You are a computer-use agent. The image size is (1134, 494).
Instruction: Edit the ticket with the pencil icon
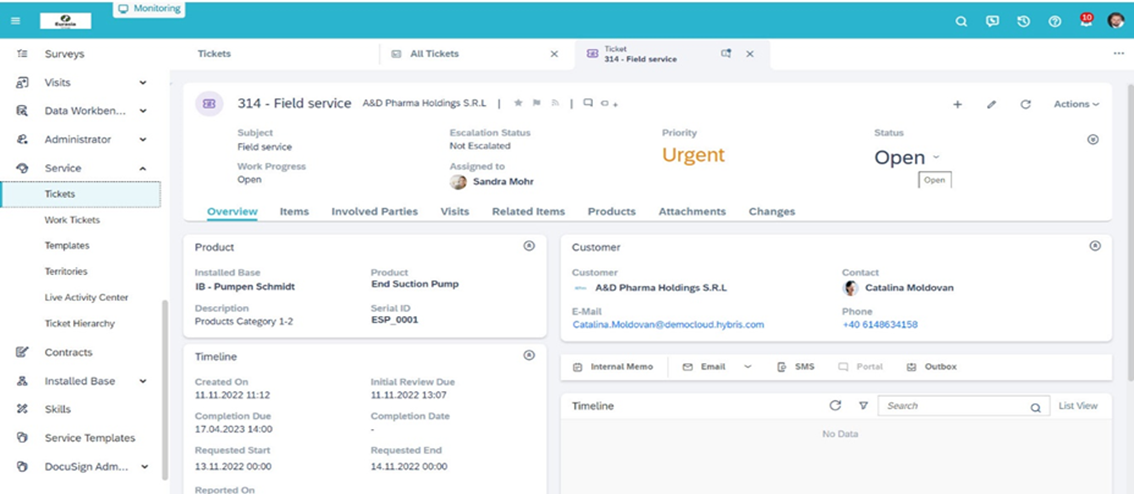[x=992, y=104]
